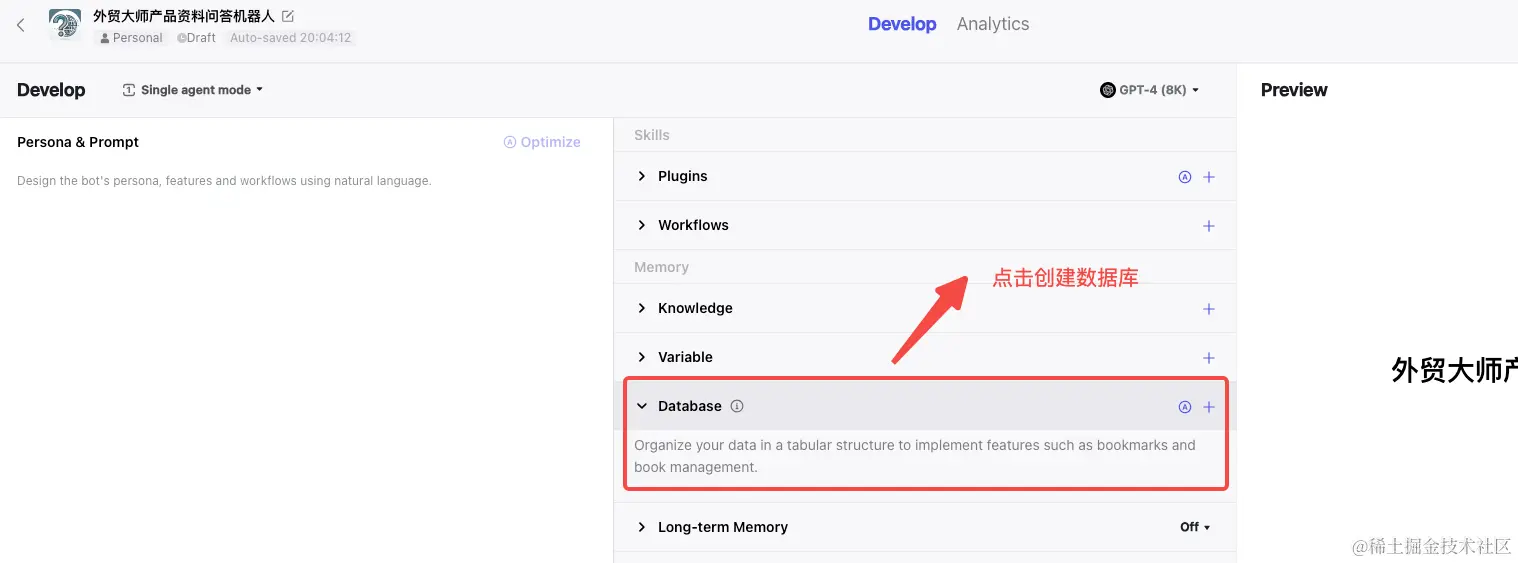Open the Single agent mode dropdown
The image size is (1518, 563).
click(193, 90)
